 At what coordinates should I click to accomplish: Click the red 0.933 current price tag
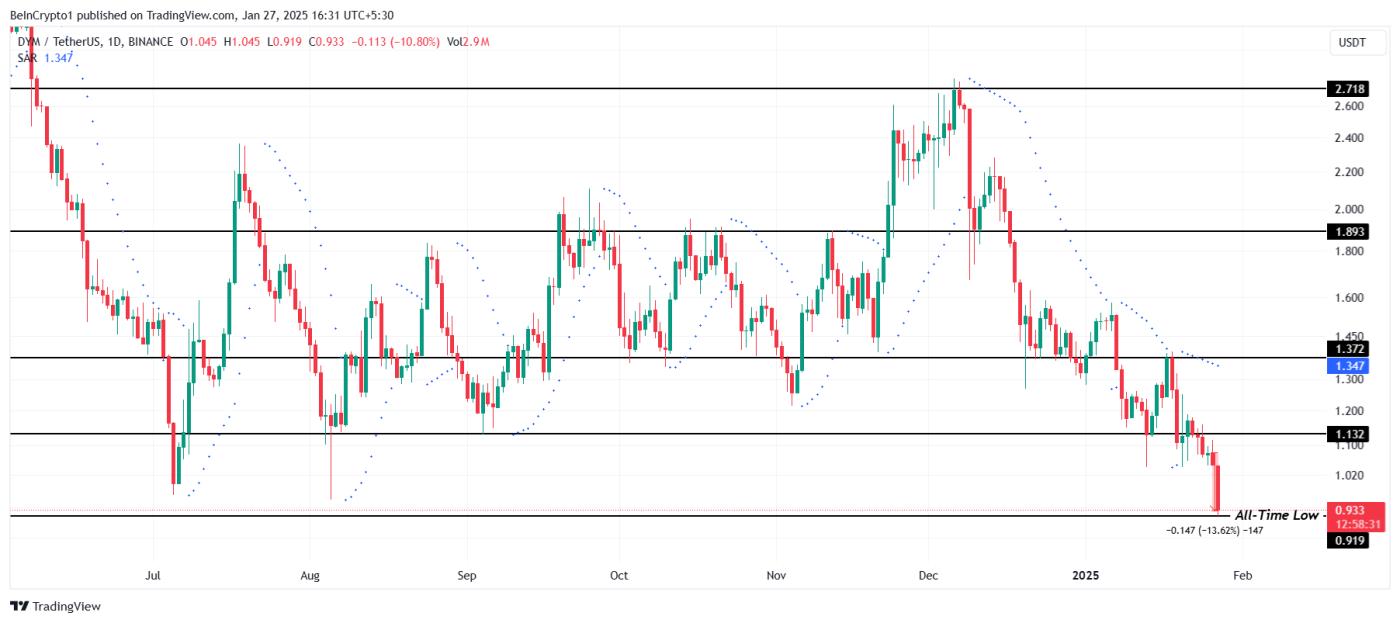(x=1350, y=510)
